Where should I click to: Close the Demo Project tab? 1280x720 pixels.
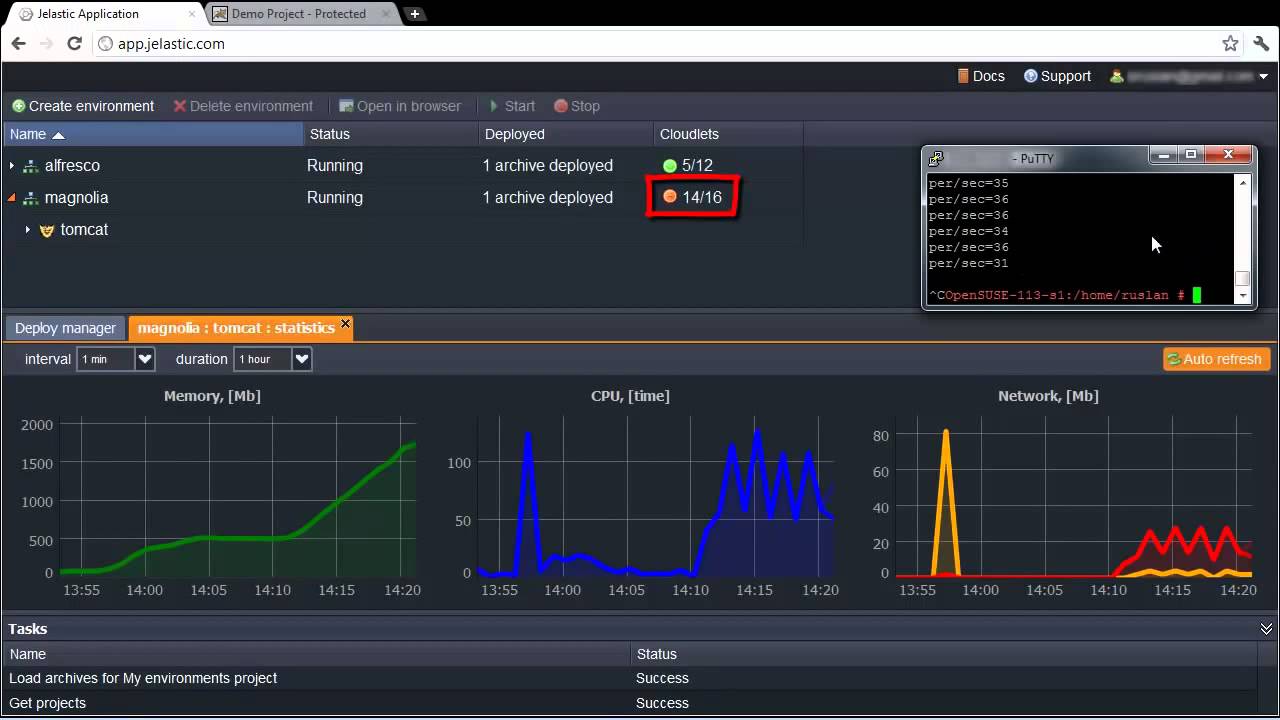385,14
